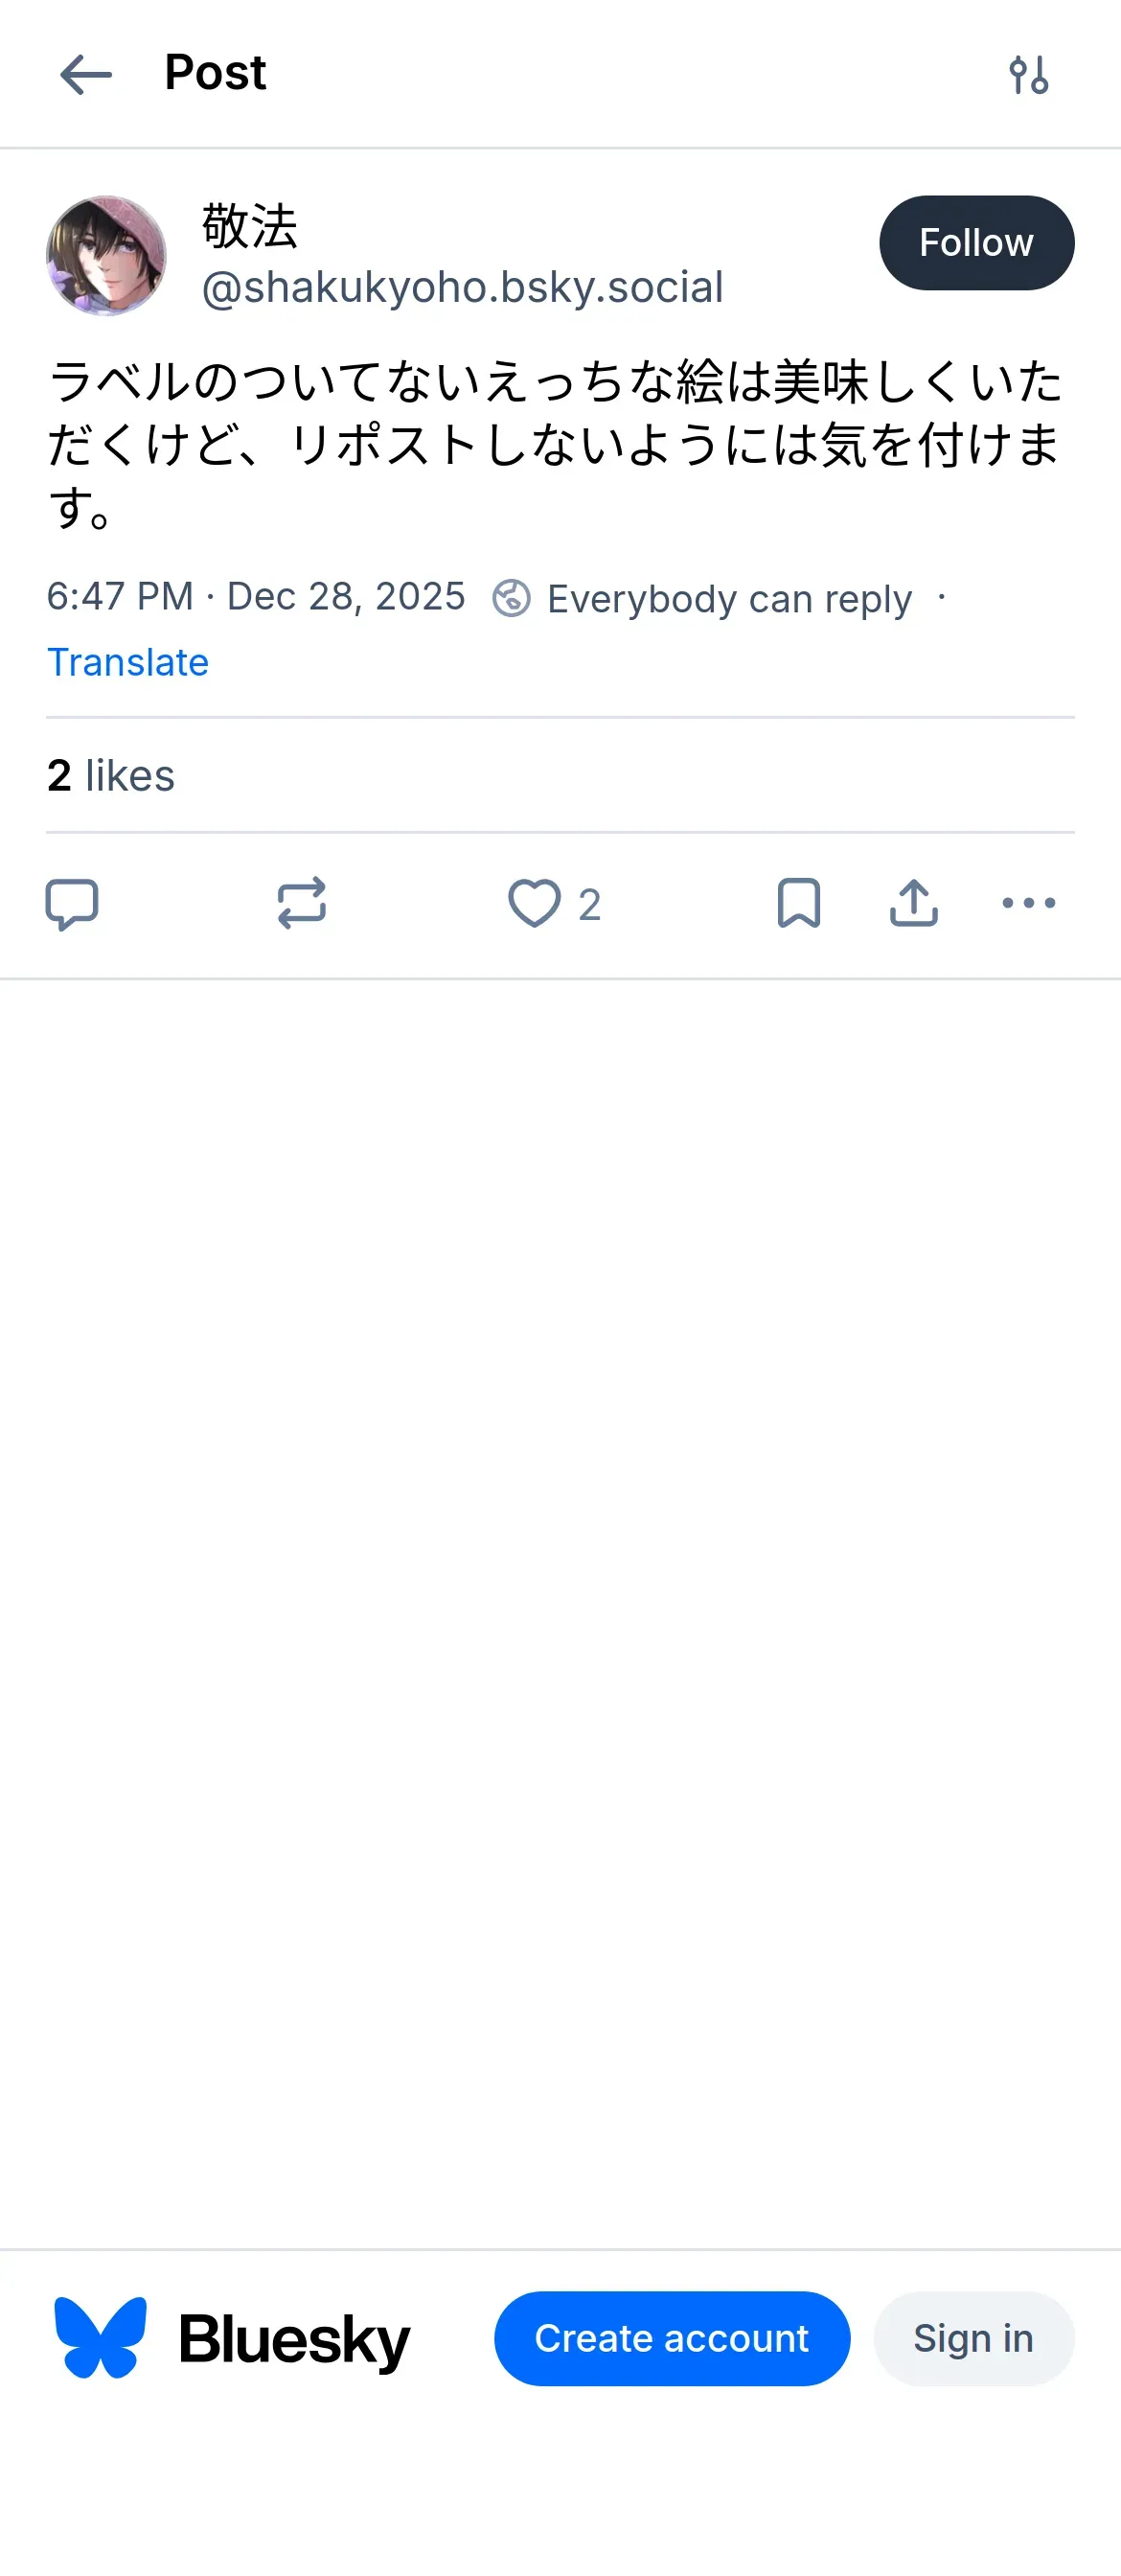This screenshot has height=2576, width=1121.
Task: Bookmark this post
Action: (x=798, y=904)
